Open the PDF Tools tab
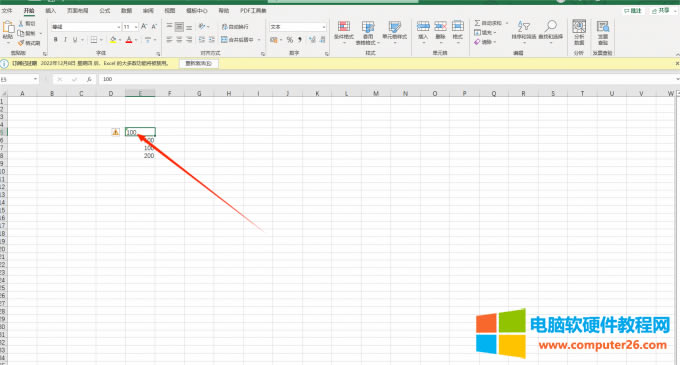 pos(253,10)
